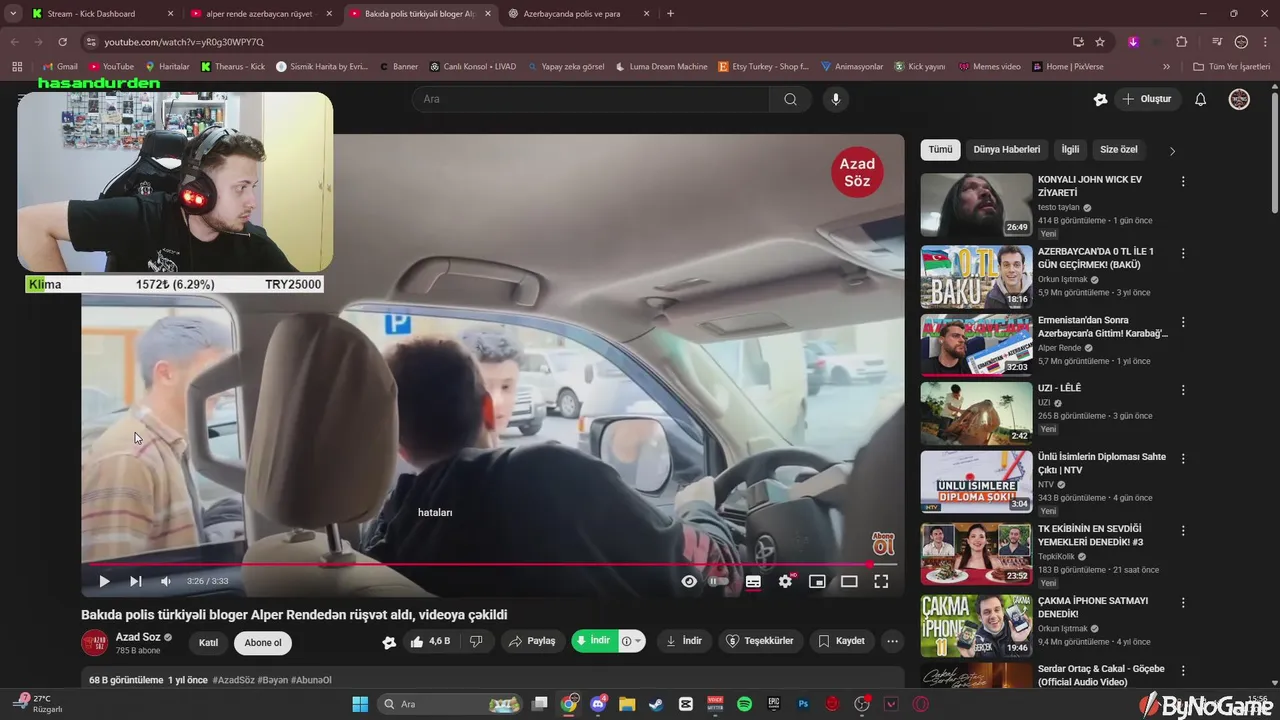Image resolution: width=1280 pixels, height=720 pixels.
Task: Open the Gmail bookmark
Action: click(x=58, y=67)
